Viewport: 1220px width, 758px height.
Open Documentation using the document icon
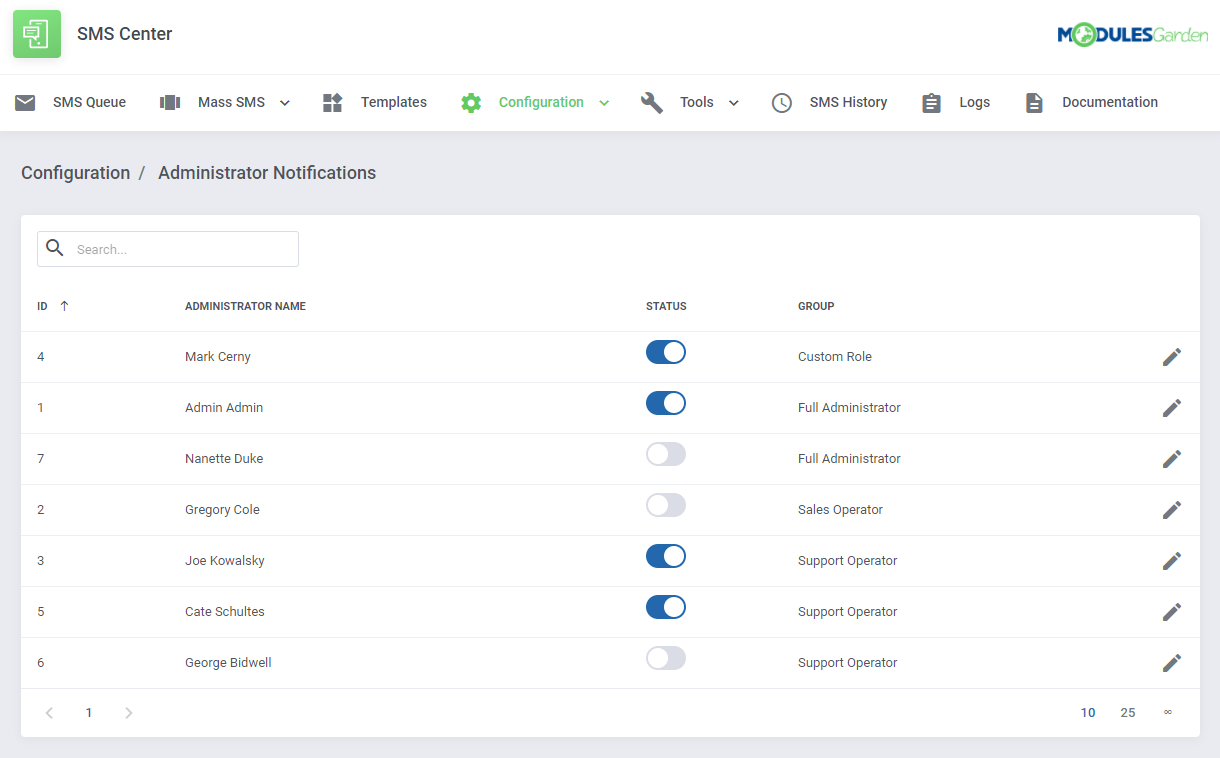pyautogui.click(x=1034, y=101)
